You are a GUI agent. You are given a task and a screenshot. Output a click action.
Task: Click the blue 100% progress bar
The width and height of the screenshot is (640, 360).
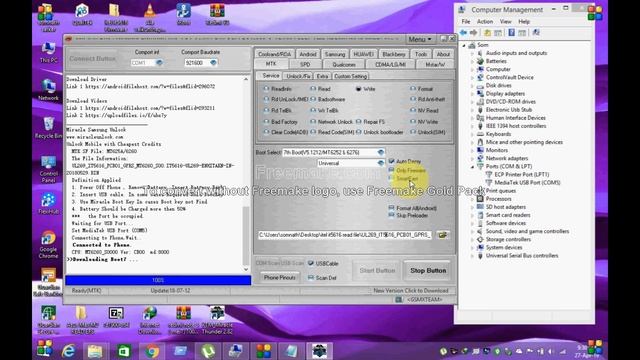[158, 280]
